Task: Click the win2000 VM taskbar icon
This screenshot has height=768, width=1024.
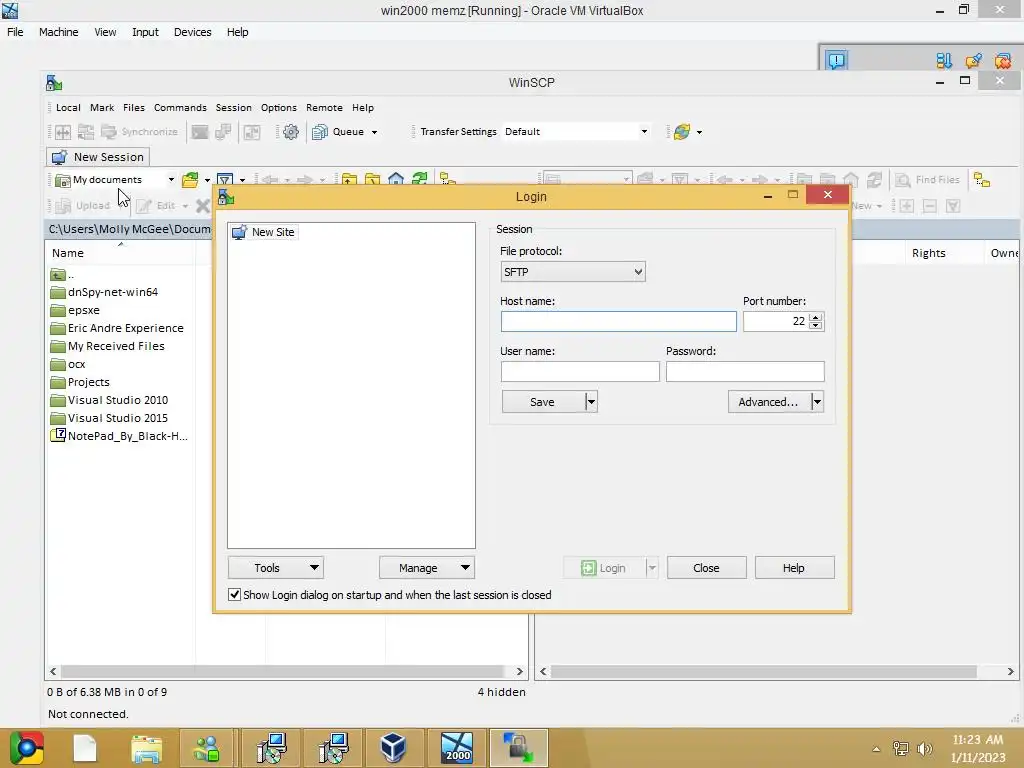Action: [x=456, y=748]
